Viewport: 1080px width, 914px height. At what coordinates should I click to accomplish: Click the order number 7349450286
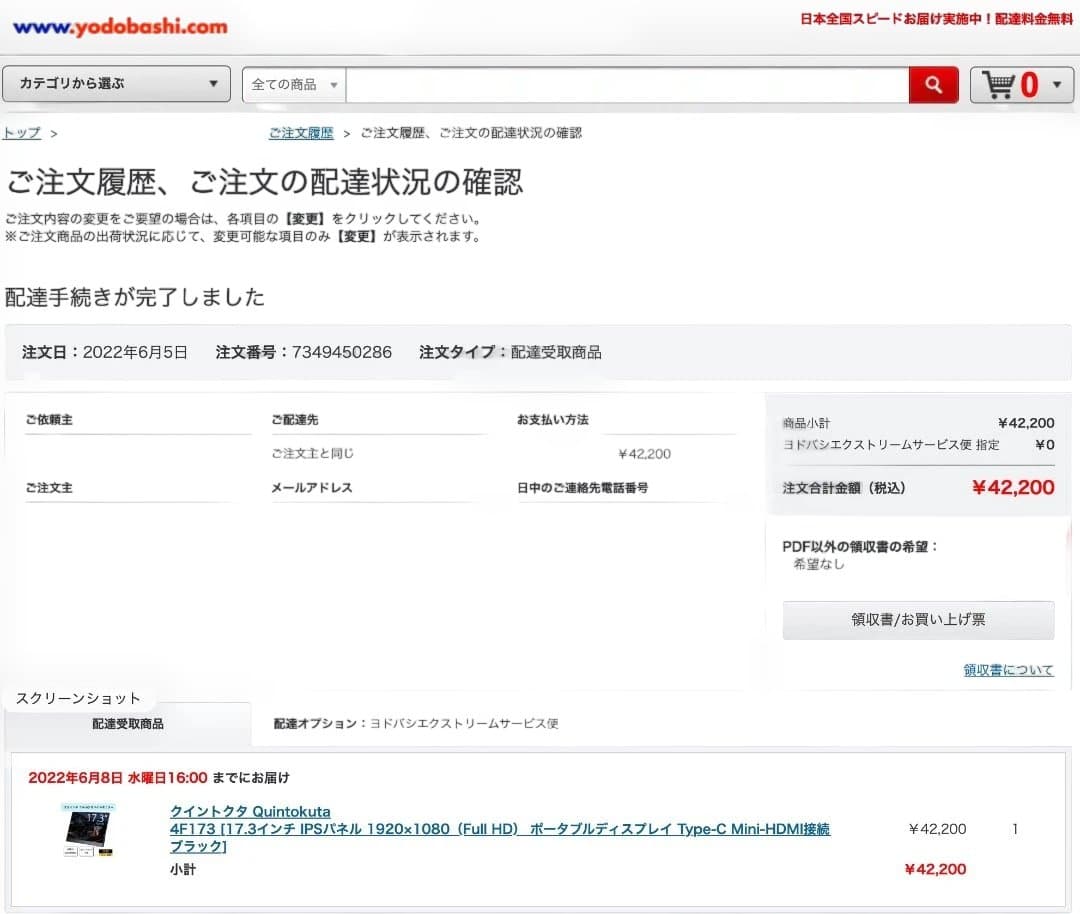[342, 352]
